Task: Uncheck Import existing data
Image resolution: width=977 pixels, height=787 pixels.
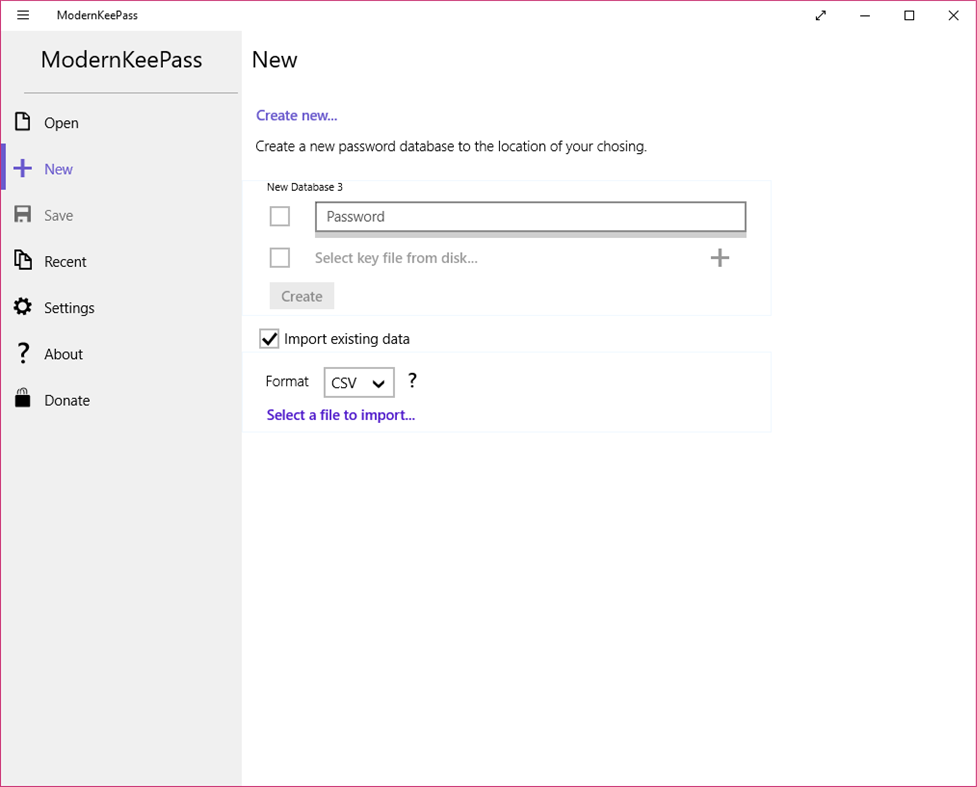Action: coord(268,338)
